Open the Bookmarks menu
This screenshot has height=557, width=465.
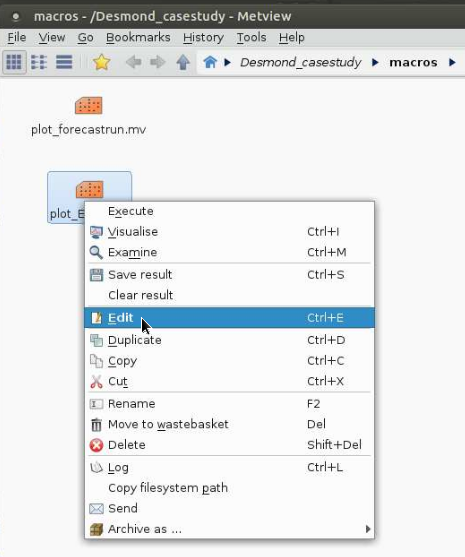point(138,37)
